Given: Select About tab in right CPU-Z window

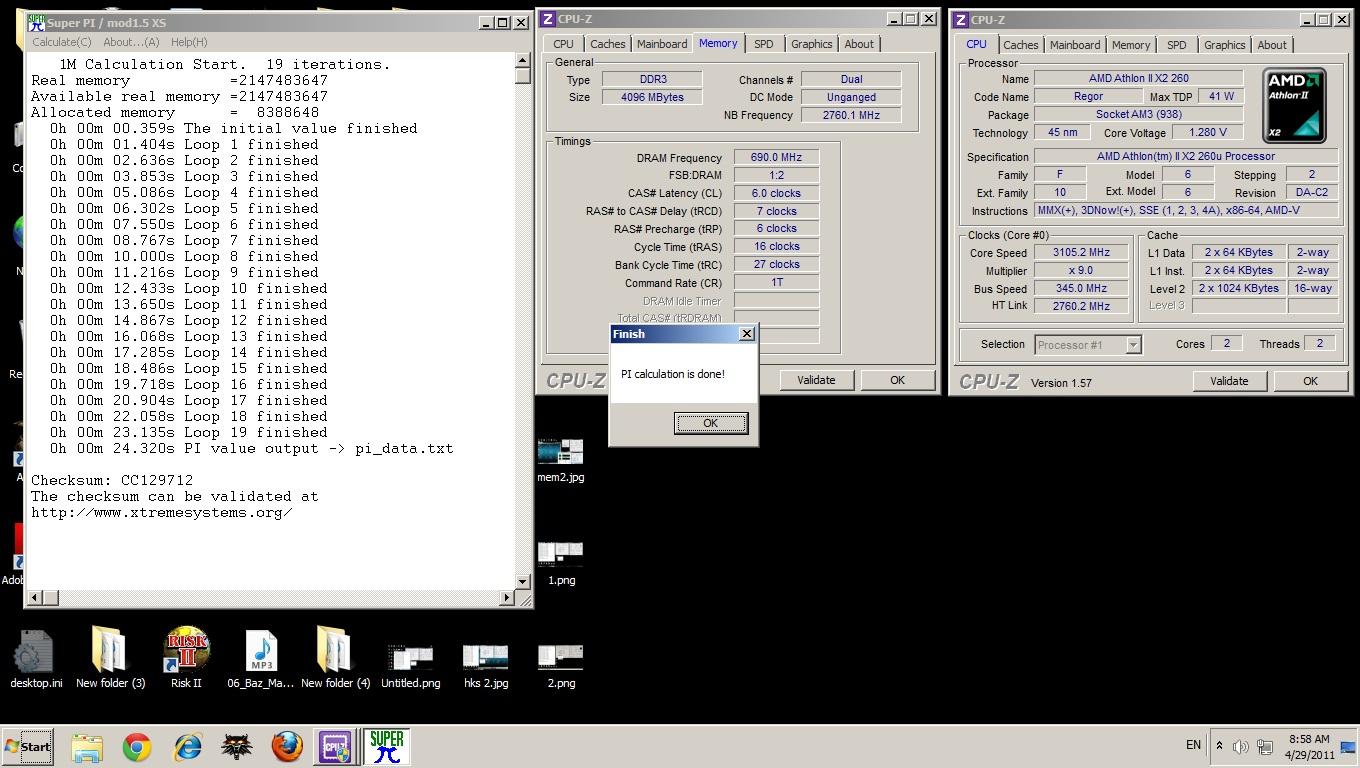Looking at the screenshot, I should point(1272,45).
